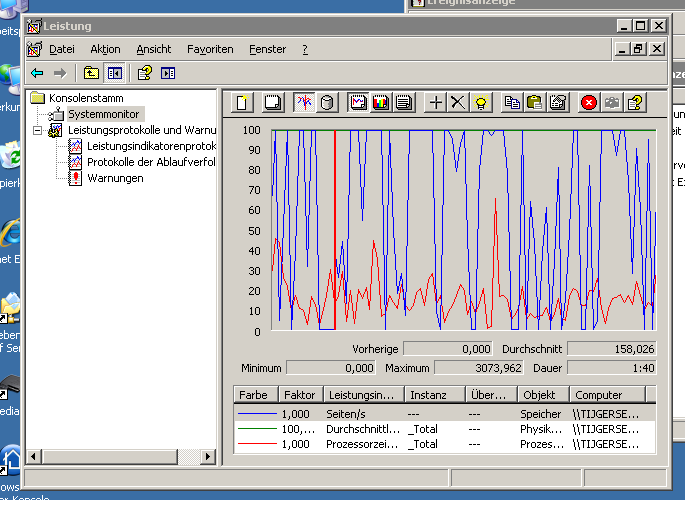Toggle the Highlight lightbulb icon
This screenshot has height=505, width=685.
pyautogui.click(x=481, y=103)
